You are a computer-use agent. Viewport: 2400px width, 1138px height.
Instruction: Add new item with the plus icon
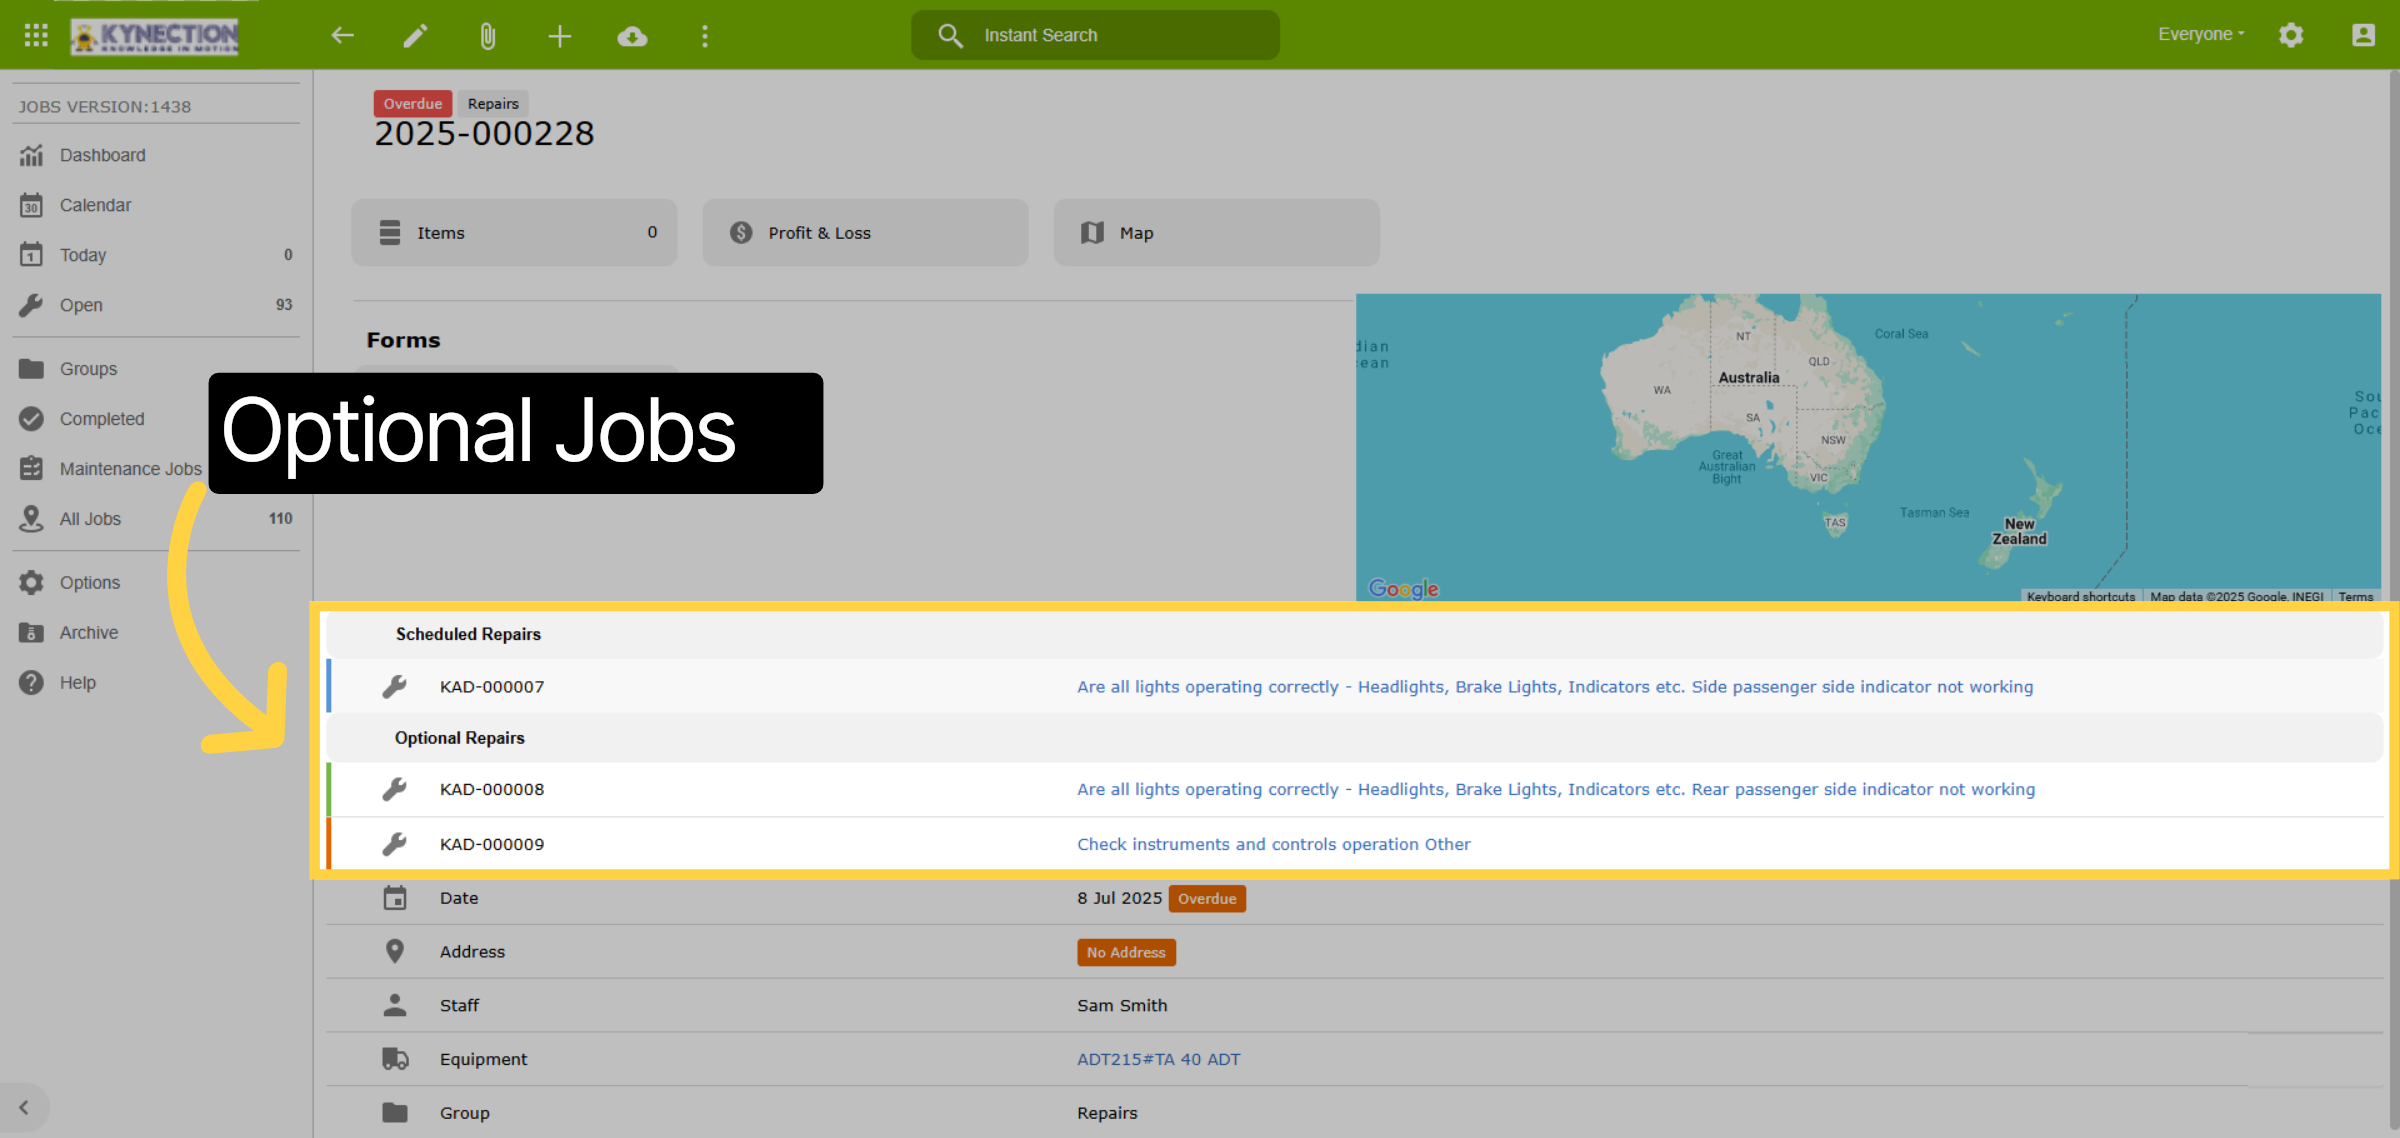pyautogui.click(x=559, y=36)
